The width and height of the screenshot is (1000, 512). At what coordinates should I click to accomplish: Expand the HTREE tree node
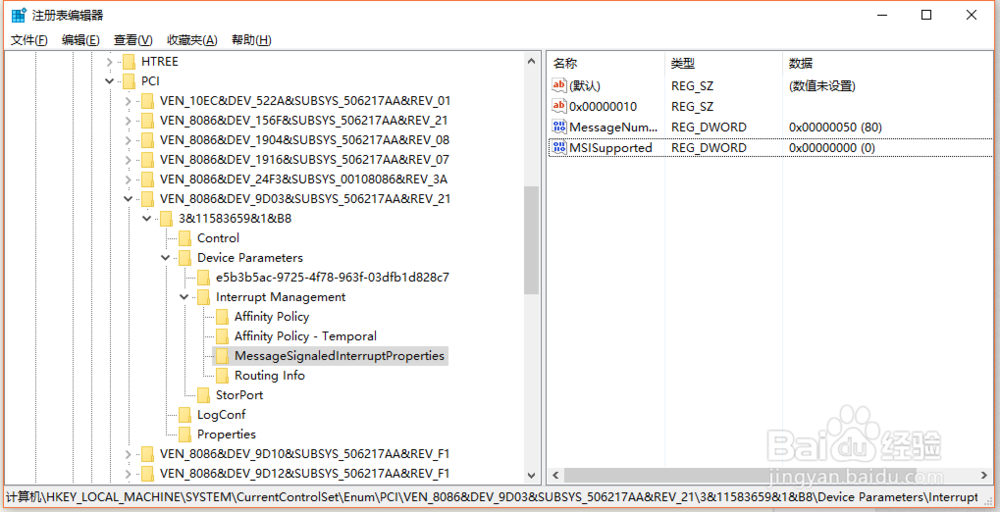(x=110, y=62)
